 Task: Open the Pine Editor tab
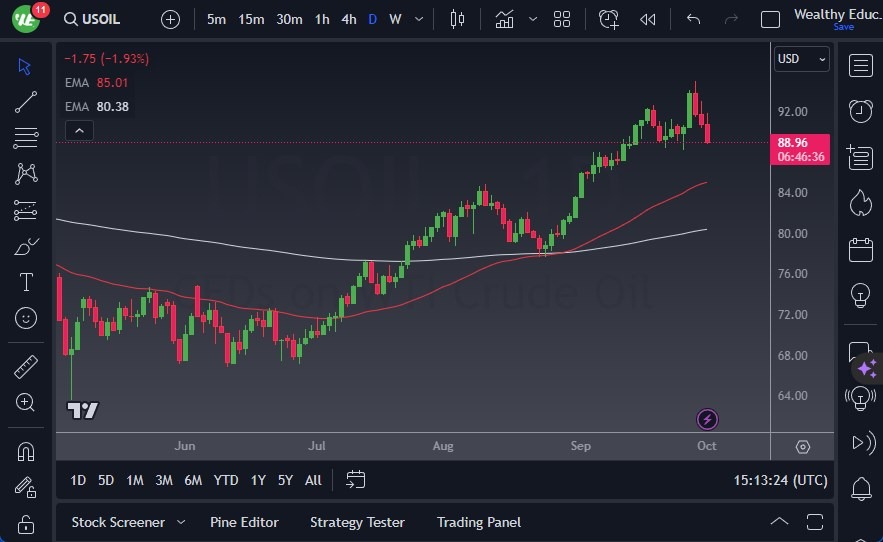[244, 522]
